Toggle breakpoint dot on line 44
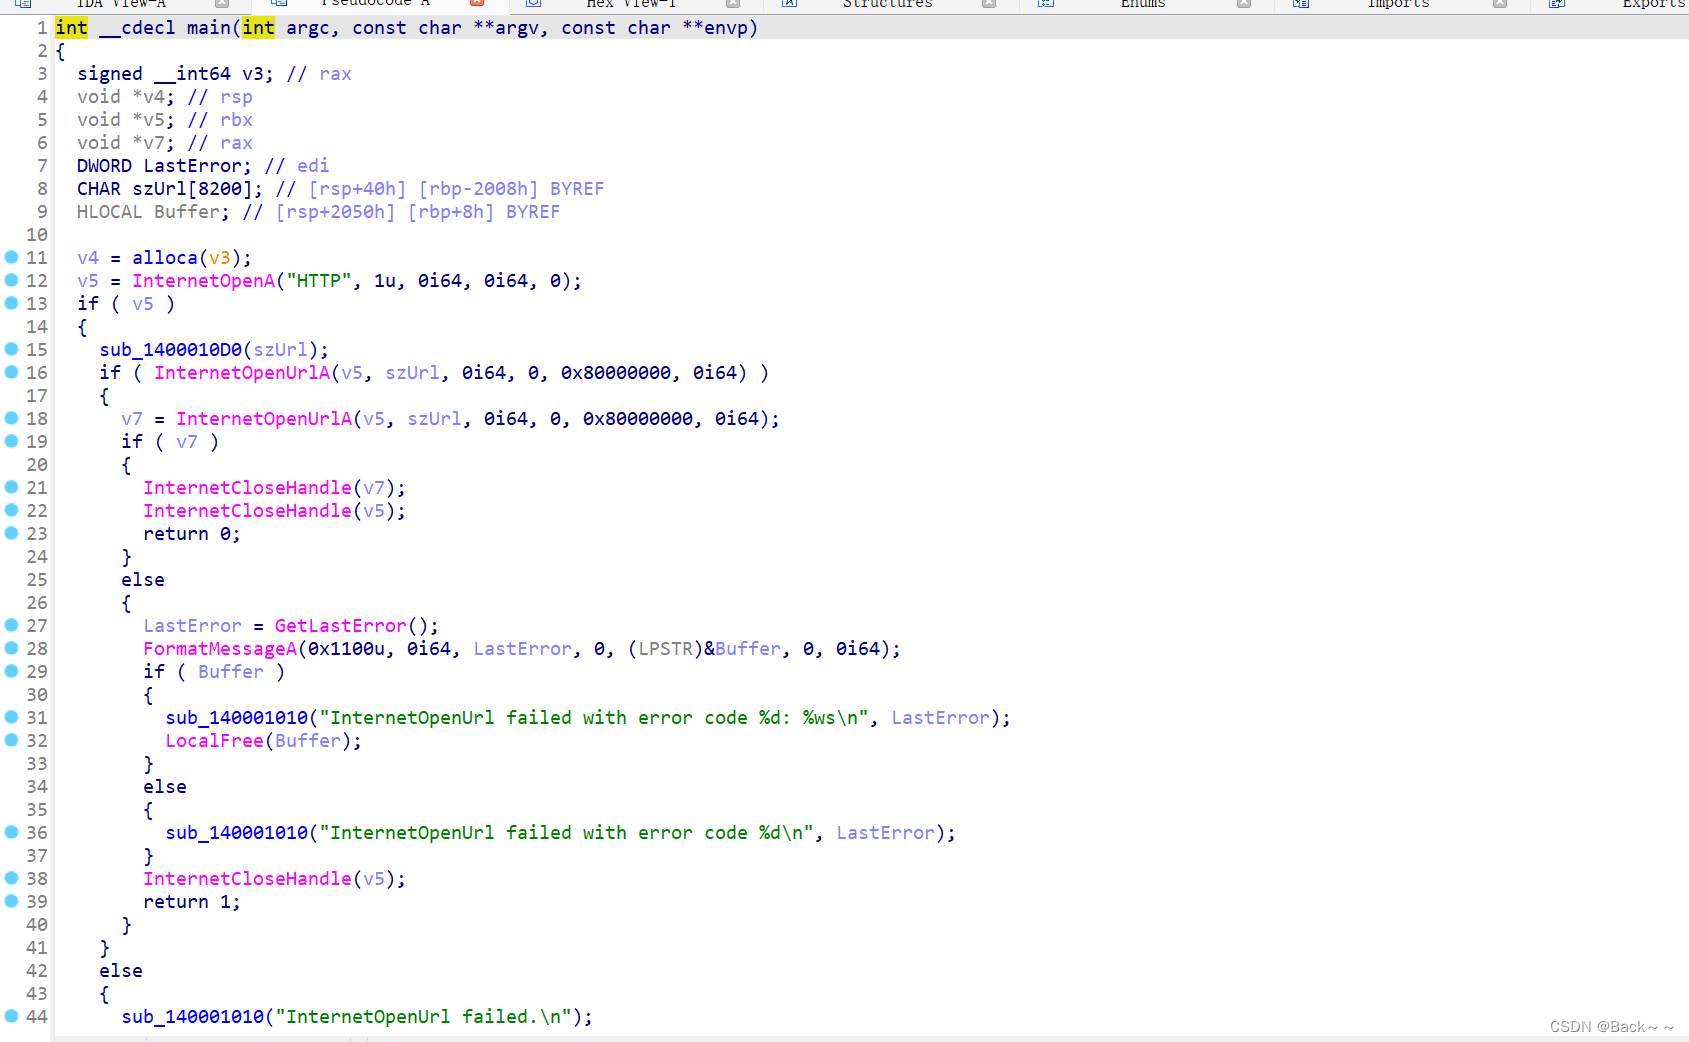1689x1042 pixels. [x=12, y=1016]
